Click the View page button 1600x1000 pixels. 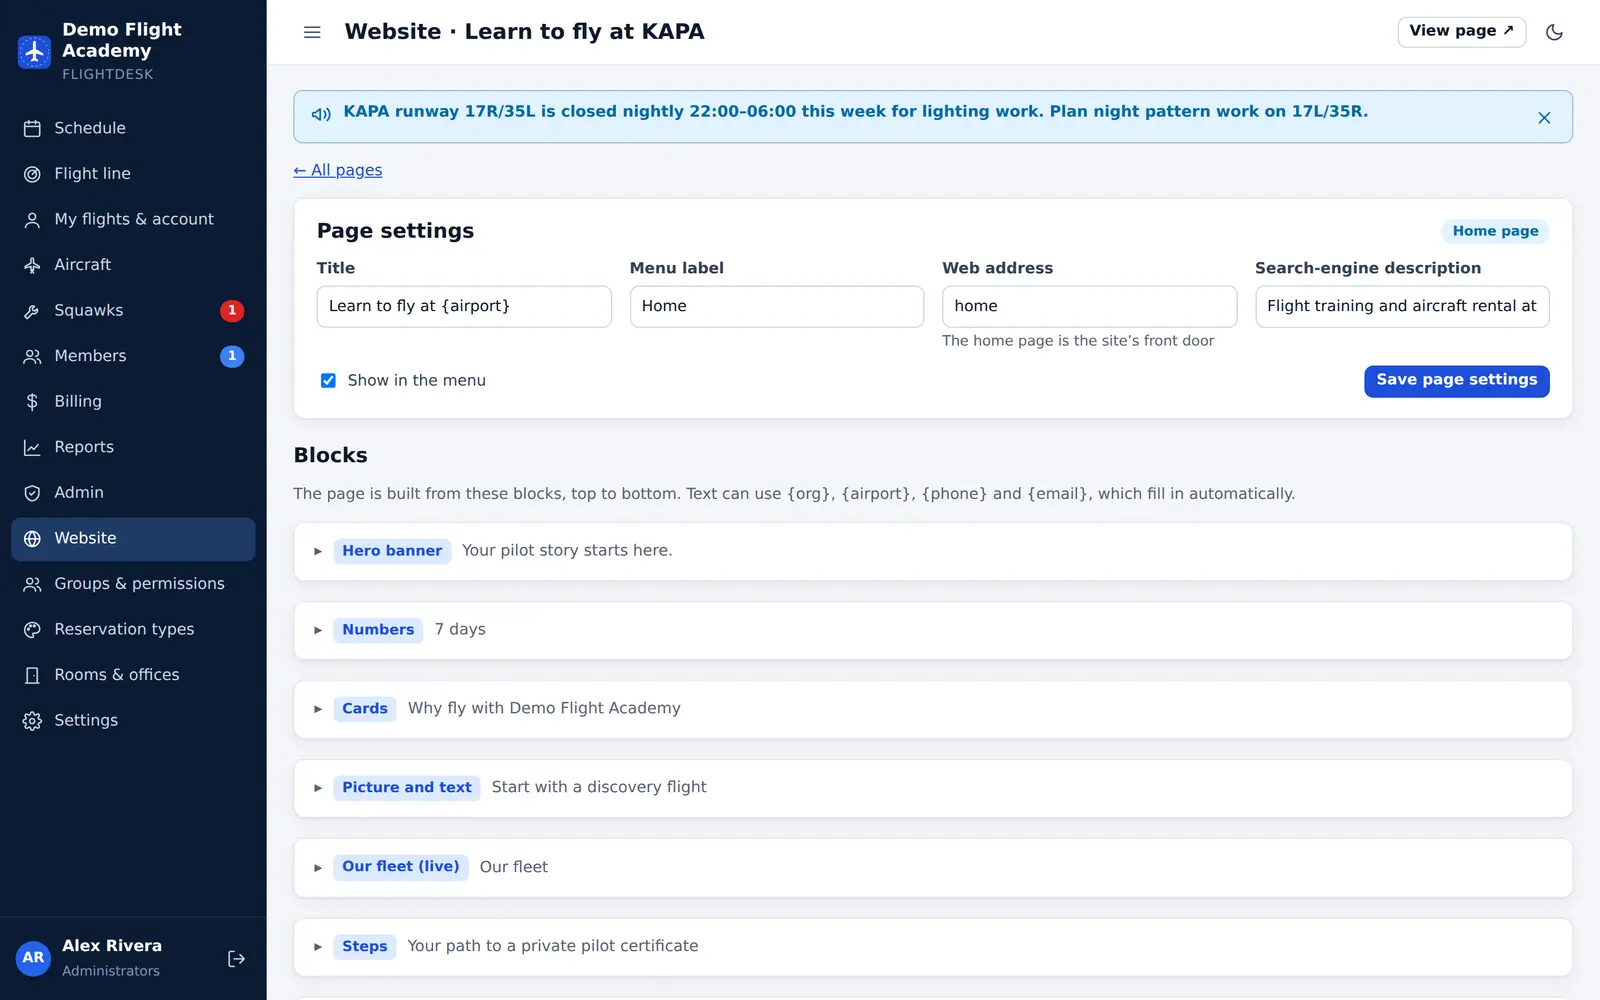(x=1461, y=32)
